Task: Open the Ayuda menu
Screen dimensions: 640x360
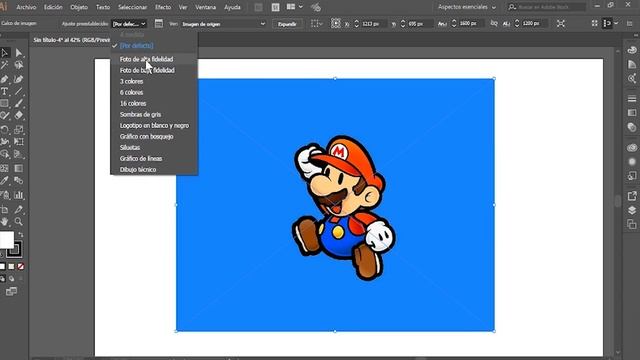Action: click(x=232, y=7)
